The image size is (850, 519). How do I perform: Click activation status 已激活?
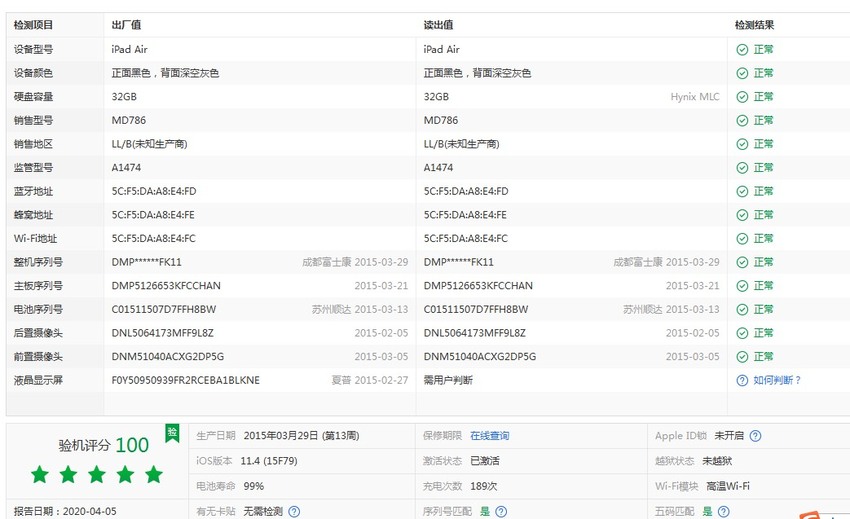[485, 461]
